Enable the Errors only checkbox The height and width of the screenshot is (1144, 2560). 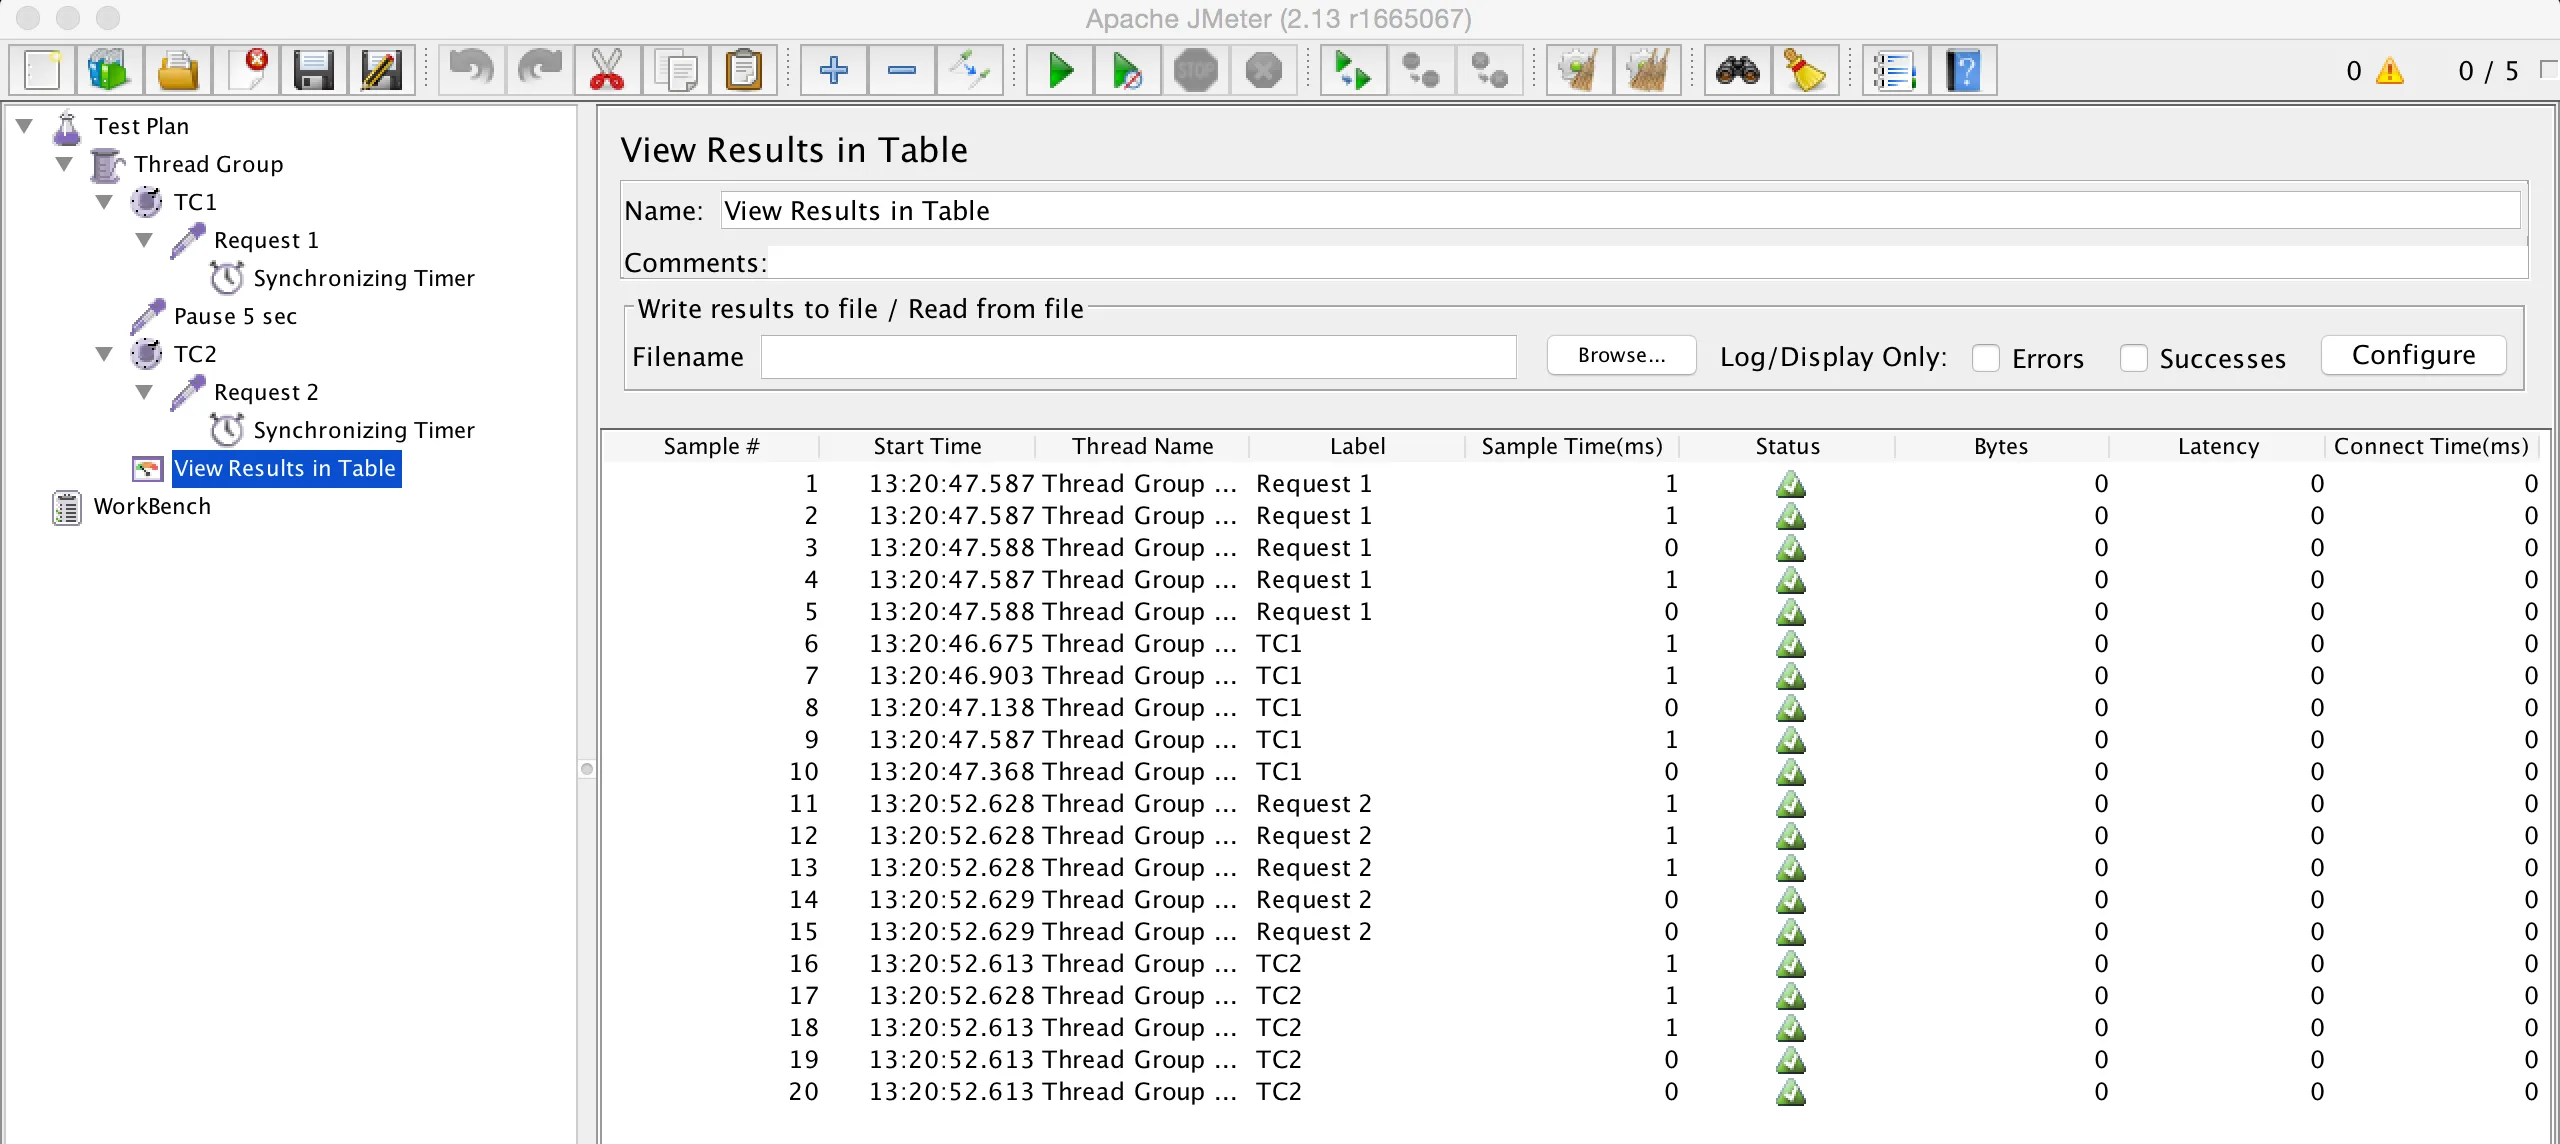1986,358
